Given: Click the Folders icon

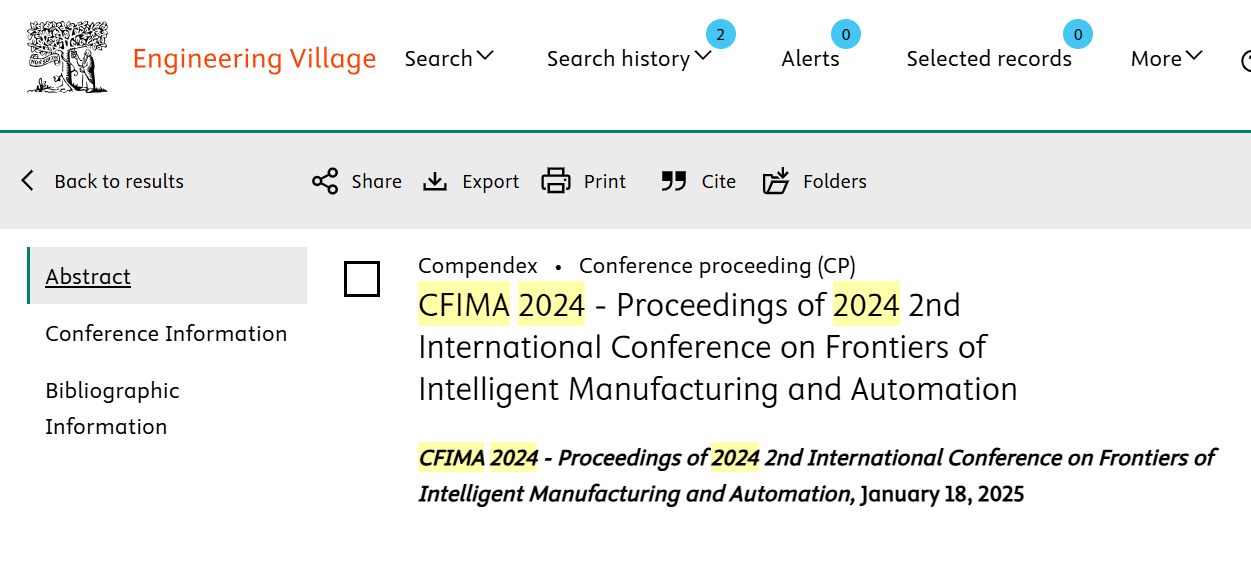Looking at the screenshot, I should (x=776, y=181).
